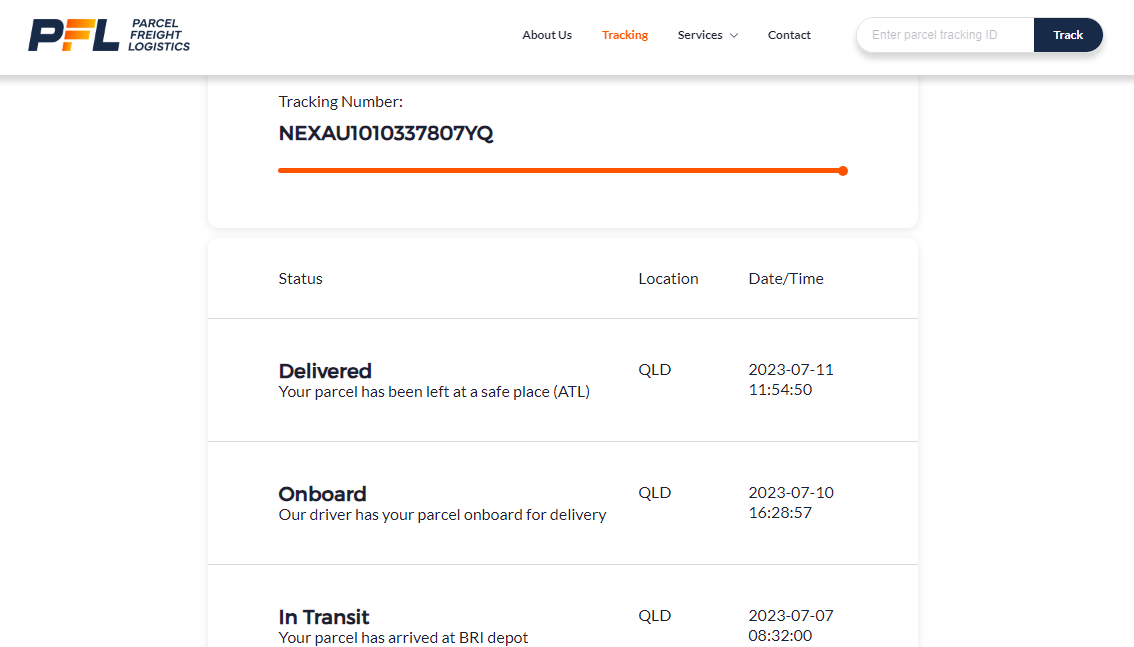This screenshot has width=1134, height=647.
Task: Click the Date/Time column header
Action: point(786,279)
